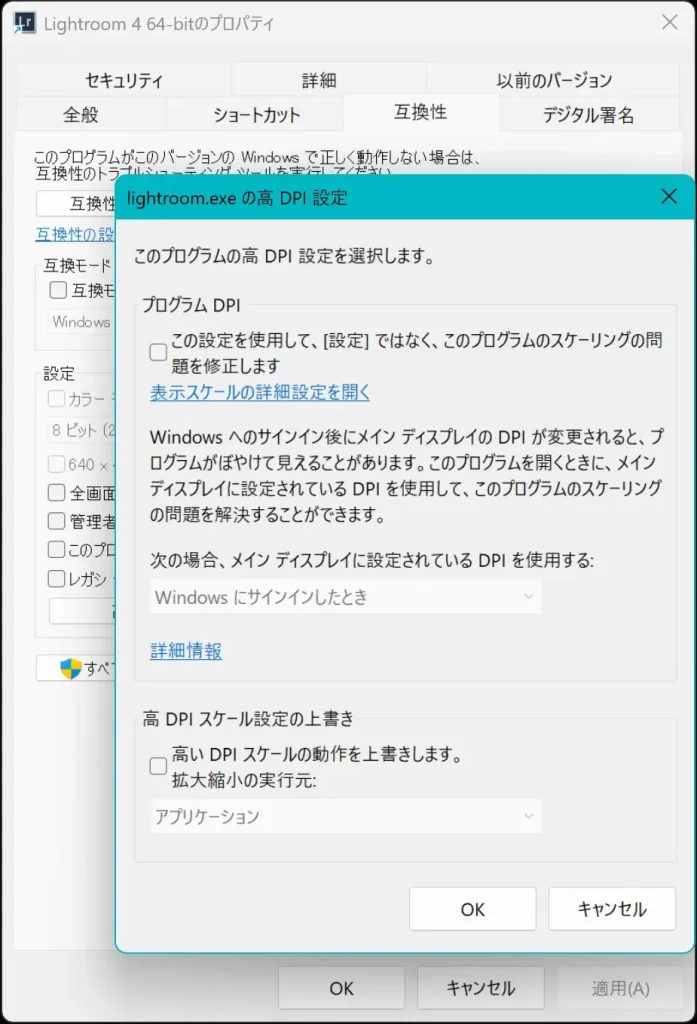The height and width of the screenshot is (1024, 697).
Task: Enable the Program DPI scaling fix checkbox
Action: click(158, 352)
